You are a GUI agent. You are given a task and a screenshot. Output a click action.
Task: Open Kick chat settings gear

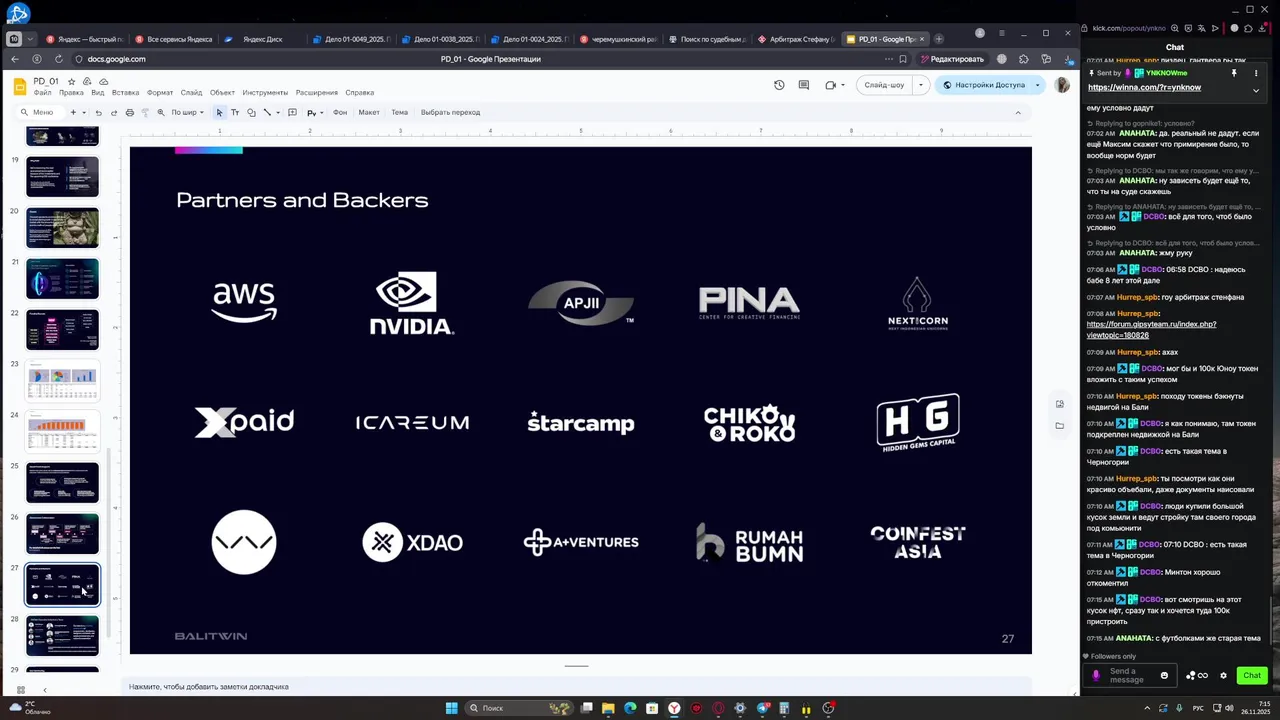(1223, 675)
